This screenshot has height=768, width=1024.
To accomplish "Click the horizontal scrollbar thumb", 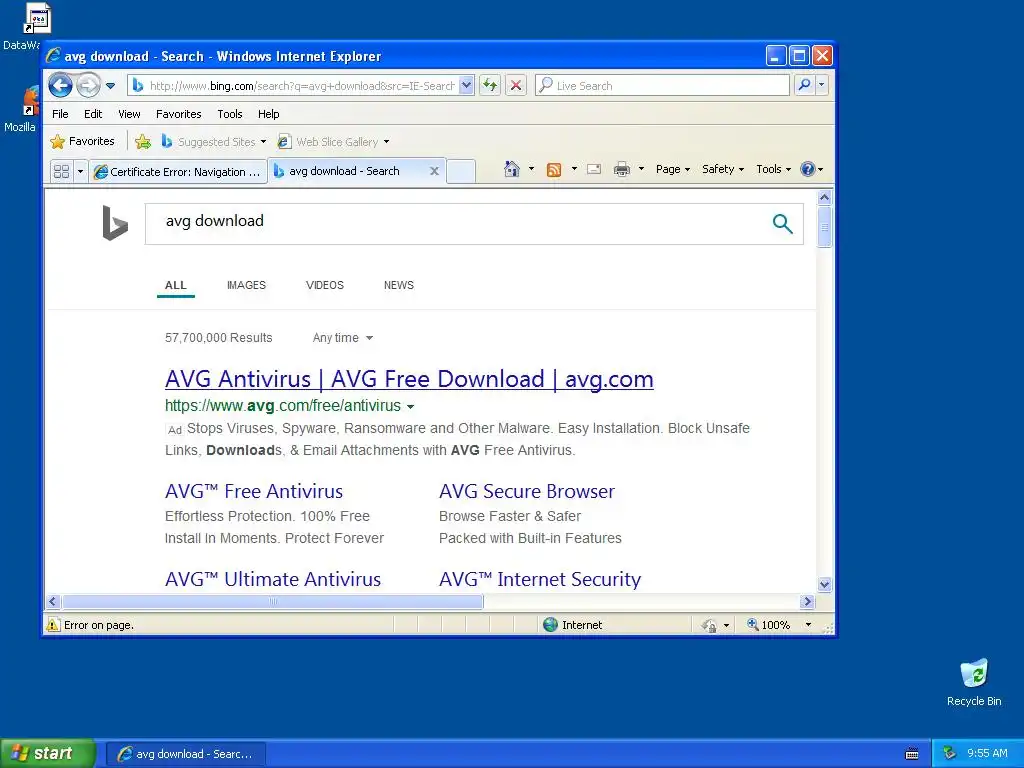I will click(x=272, y=601).
